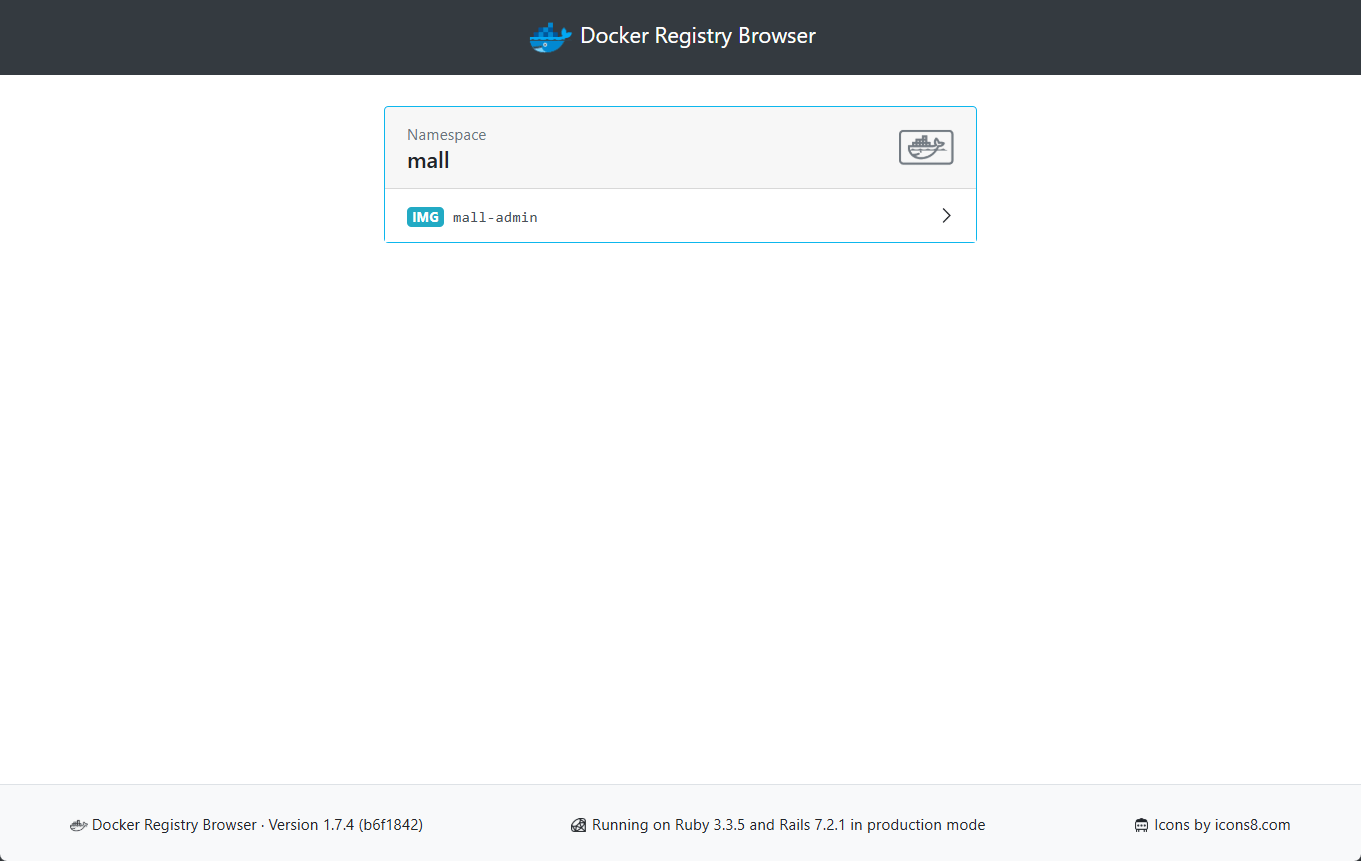Click the "Namespace" label text
The image size is (1361, 861).
click(x=446, y=135)
